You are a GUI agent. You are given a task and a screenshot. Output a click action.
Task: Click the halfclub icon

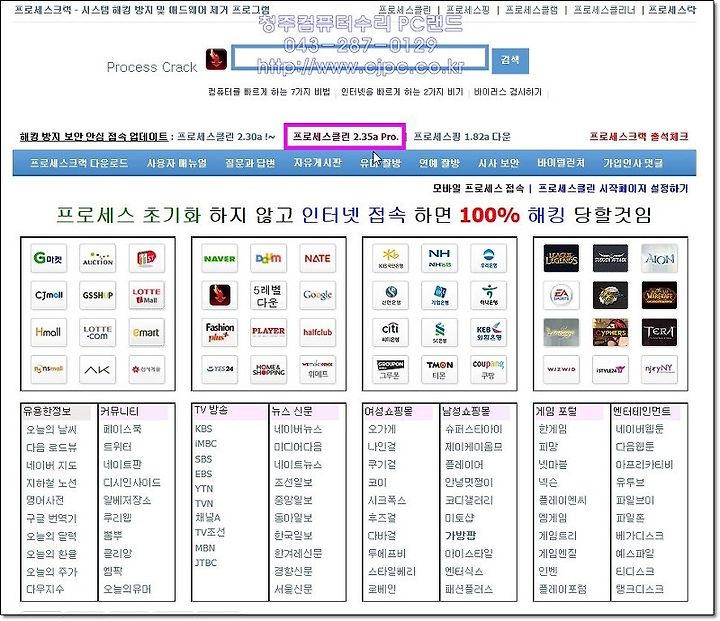pyautogui.click(x=317, y=332)
